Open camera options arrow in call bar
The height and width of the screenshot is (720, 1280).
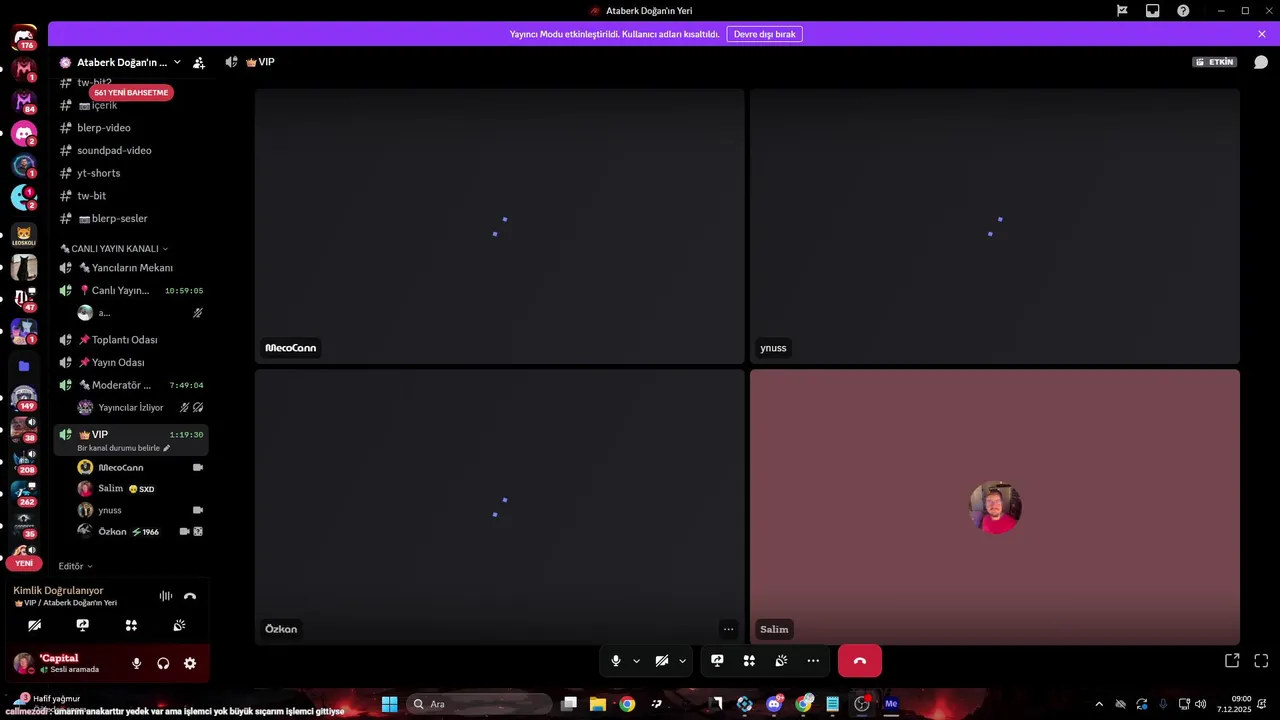point(682,661)
